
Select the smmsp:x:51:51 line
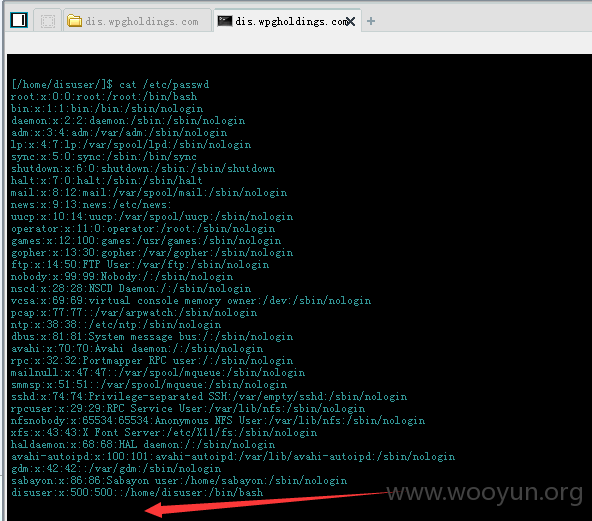click(149, 385)
